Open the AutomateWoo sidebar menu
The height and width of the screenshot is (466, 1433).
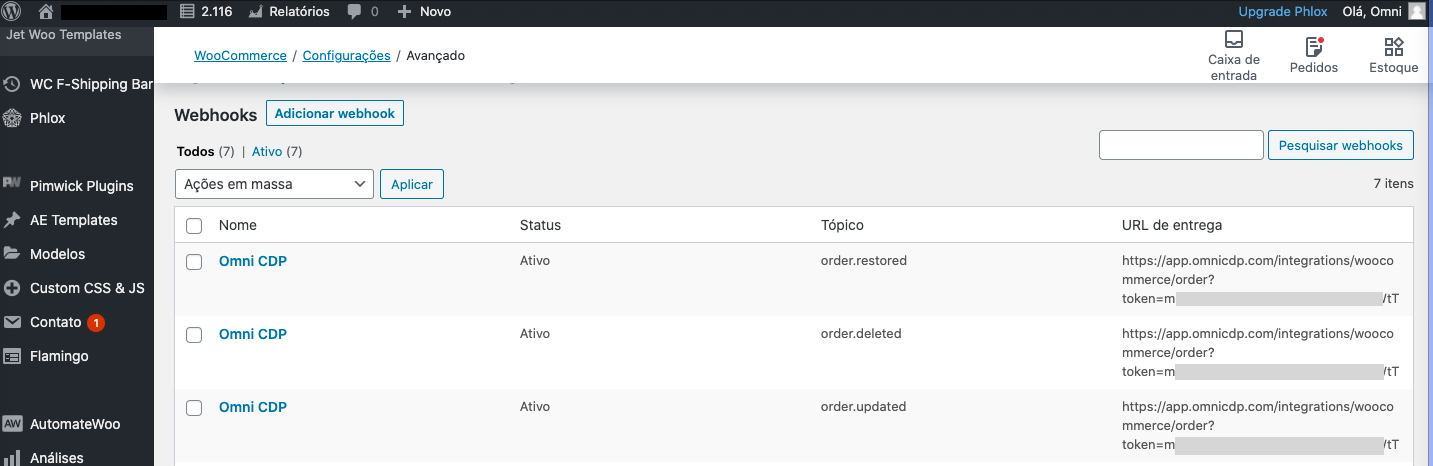pyautogui.click(x=77, y=424)
